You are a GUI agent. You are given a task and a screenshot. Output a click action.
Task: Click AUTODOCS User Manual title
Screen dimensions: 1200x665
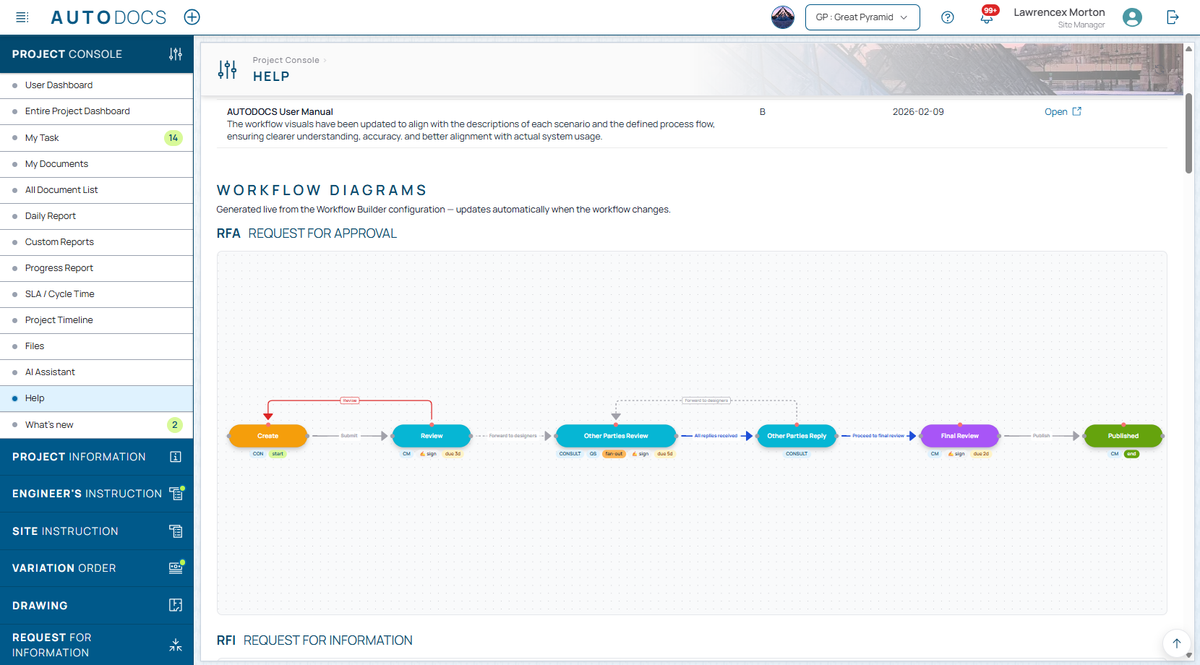coord(280,111)
